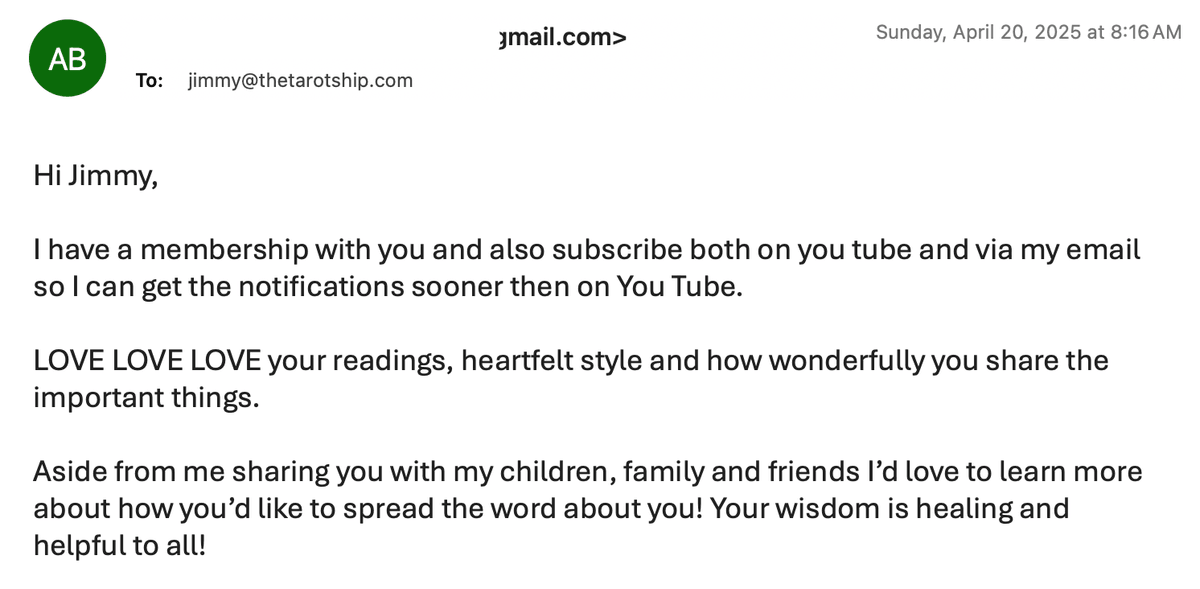1200x589 pixels.
Task: Click the "Hi Jimmy," greeting line
Action: click(96, 176)
